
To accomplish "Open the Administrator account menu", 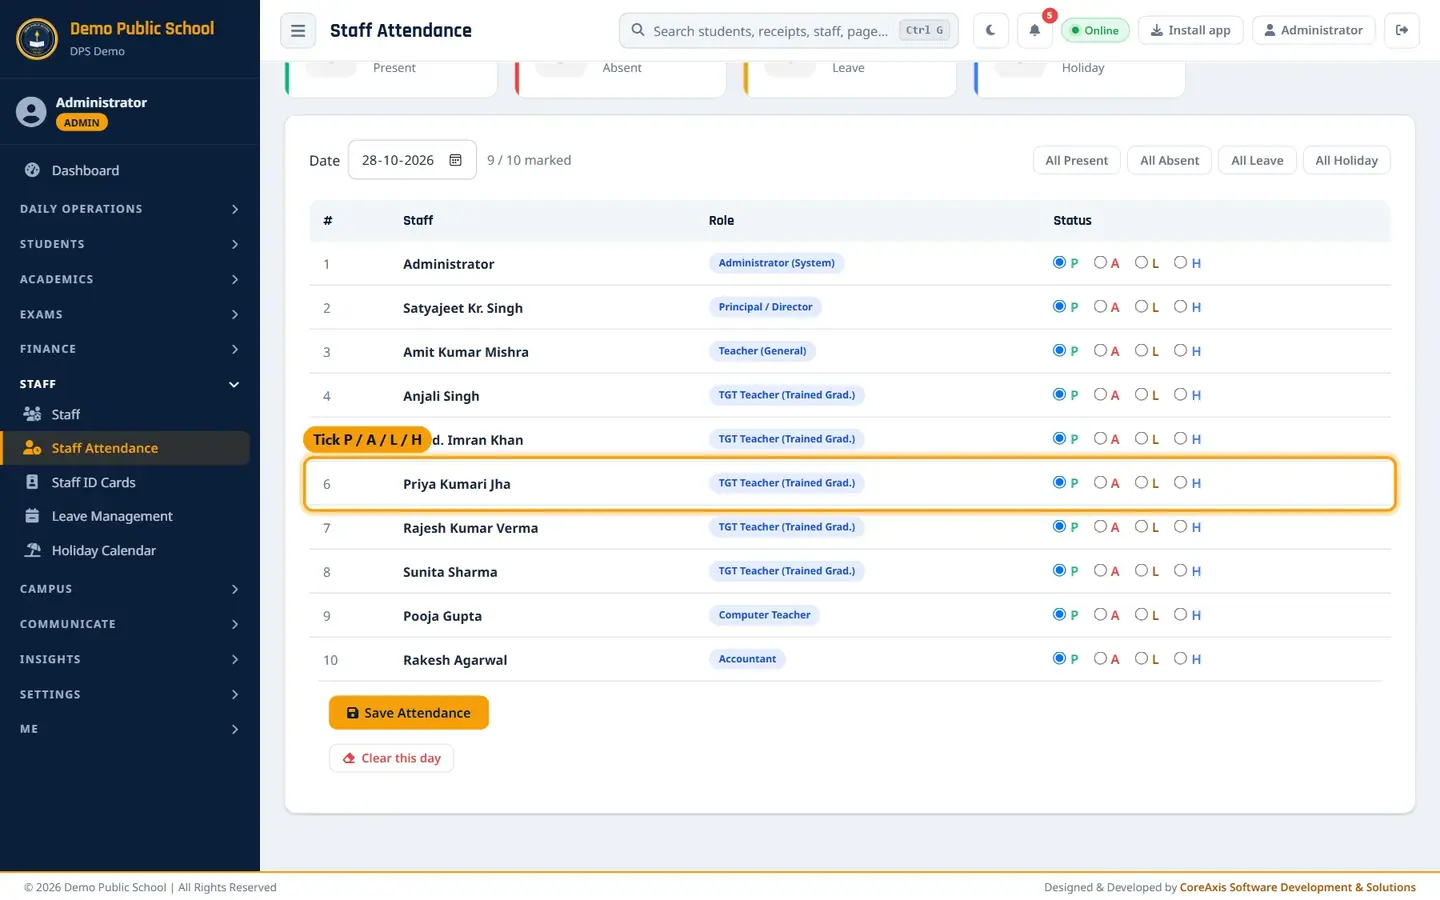I will pos(1314,30).
